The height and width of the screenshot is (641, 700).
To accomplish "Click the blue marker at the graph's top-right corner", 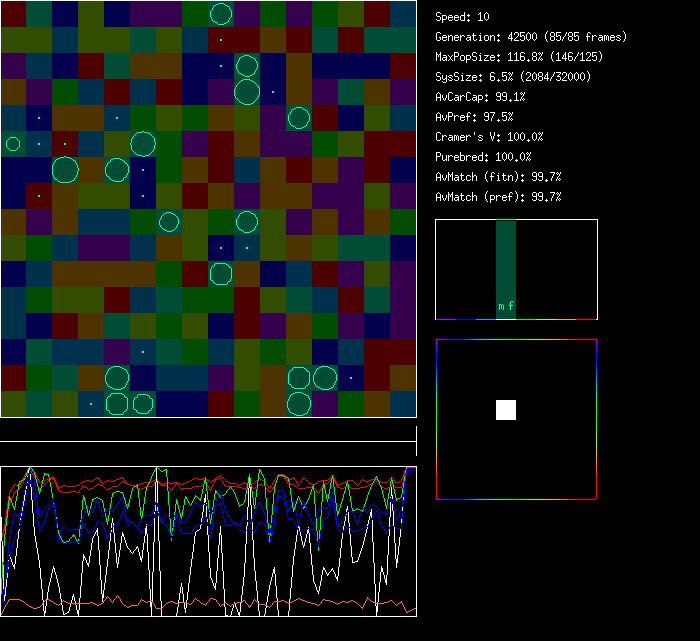I will click(x=410, y=470).
